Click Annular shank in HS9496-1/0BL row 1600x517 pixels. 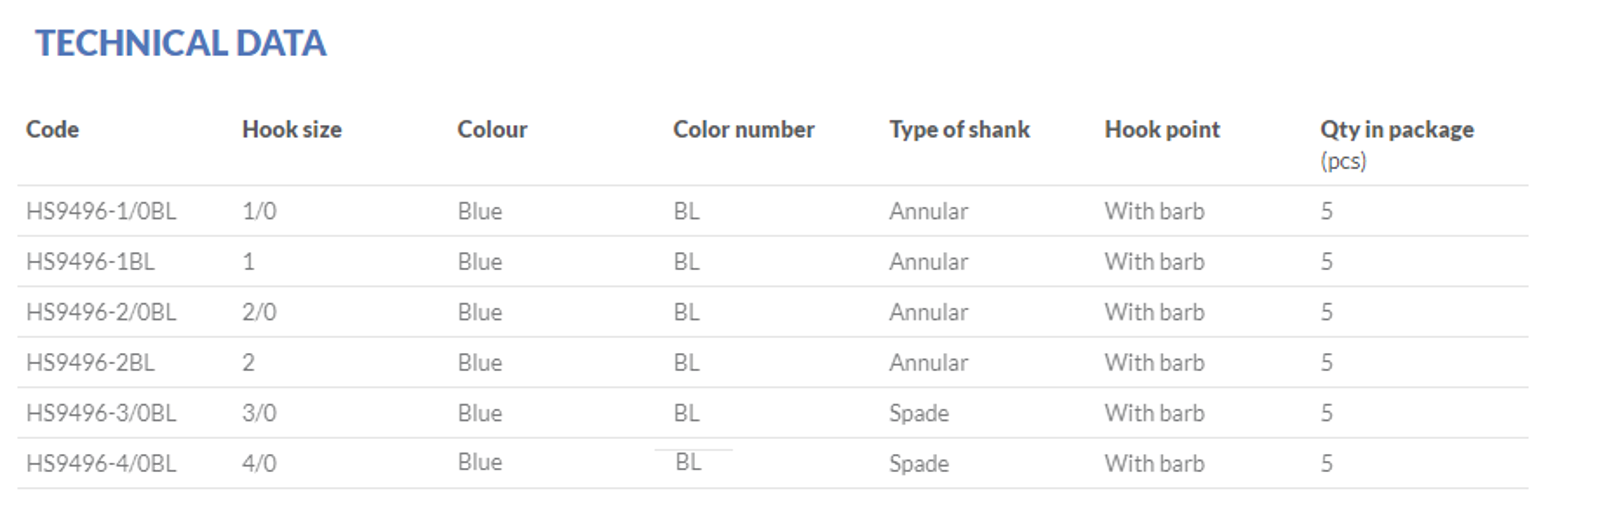coord(928,211)
